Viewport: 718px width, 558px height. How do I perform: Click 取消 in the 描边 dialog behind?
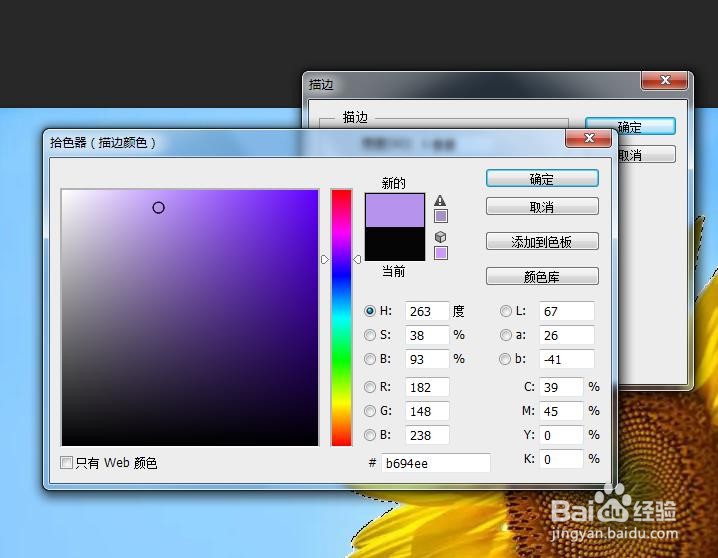coord(647,155)
